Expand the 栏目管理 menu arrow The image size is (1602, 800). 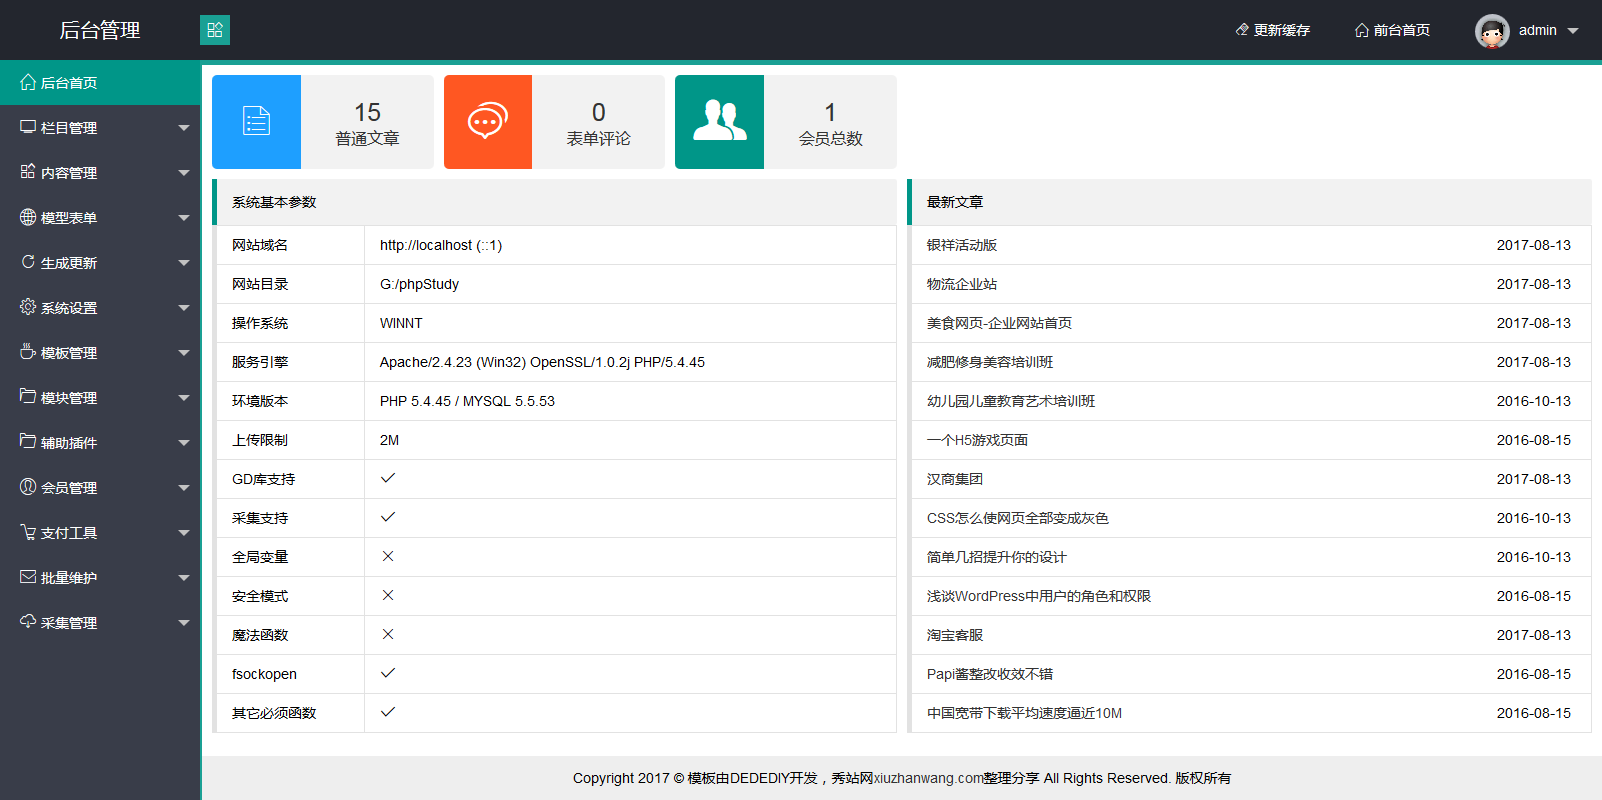(183, 128)
